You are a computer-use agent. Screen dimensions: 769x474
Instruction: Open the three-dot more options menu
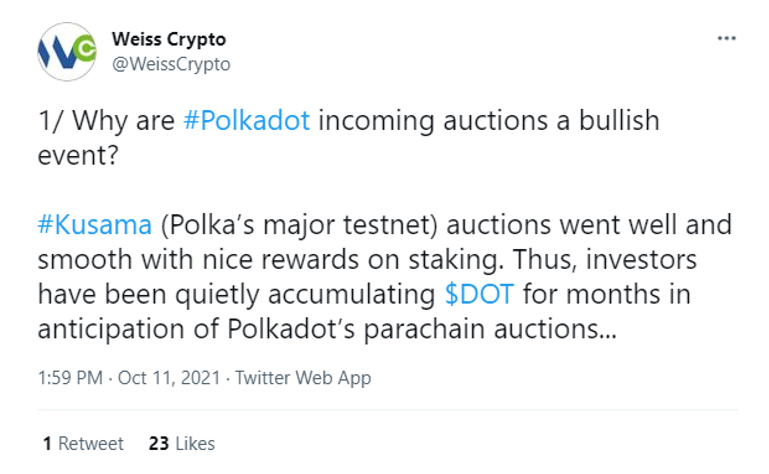pos(726,38)
